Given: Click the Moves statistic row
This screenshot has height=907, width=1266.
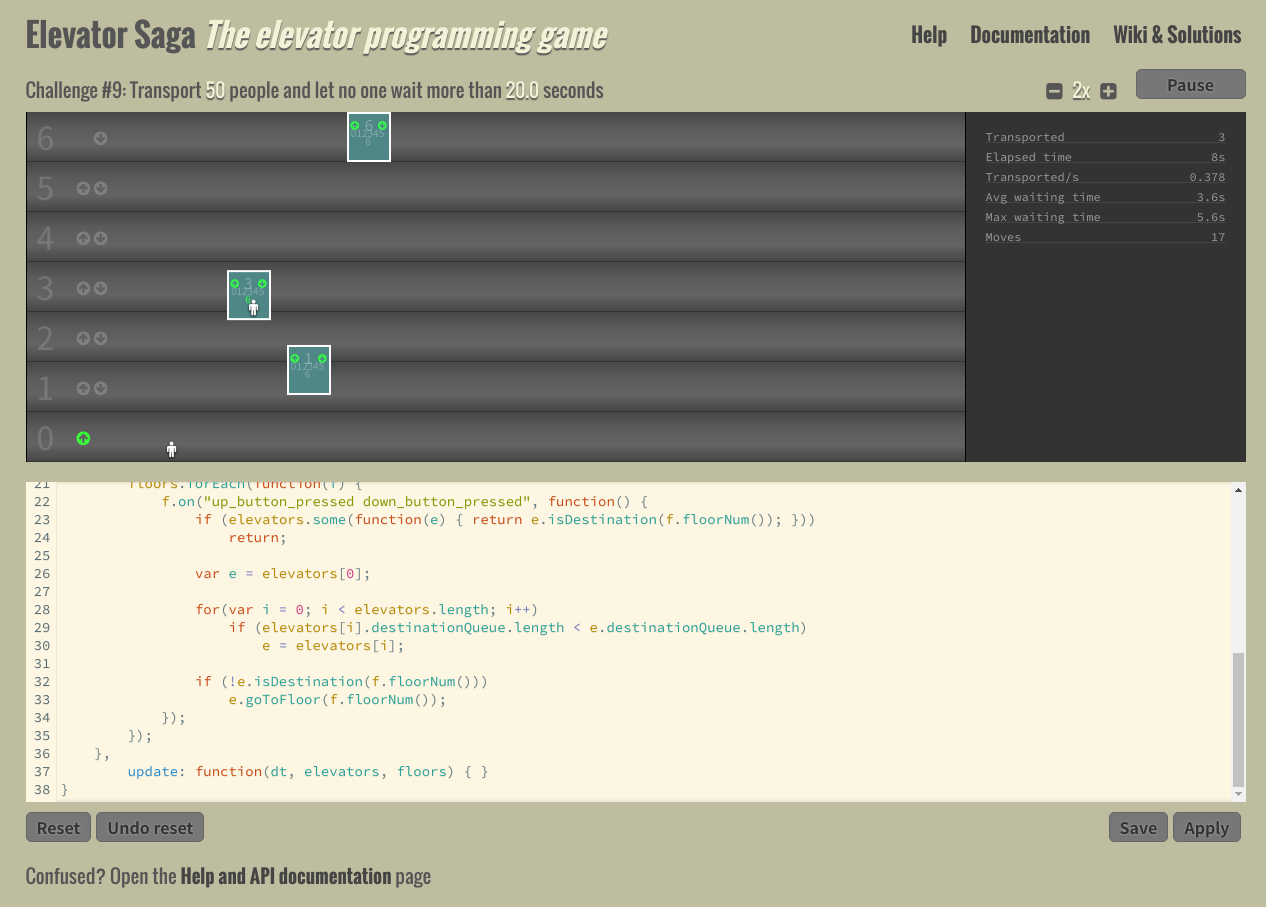Looking at the screenshot, I should pos(1105,237).
